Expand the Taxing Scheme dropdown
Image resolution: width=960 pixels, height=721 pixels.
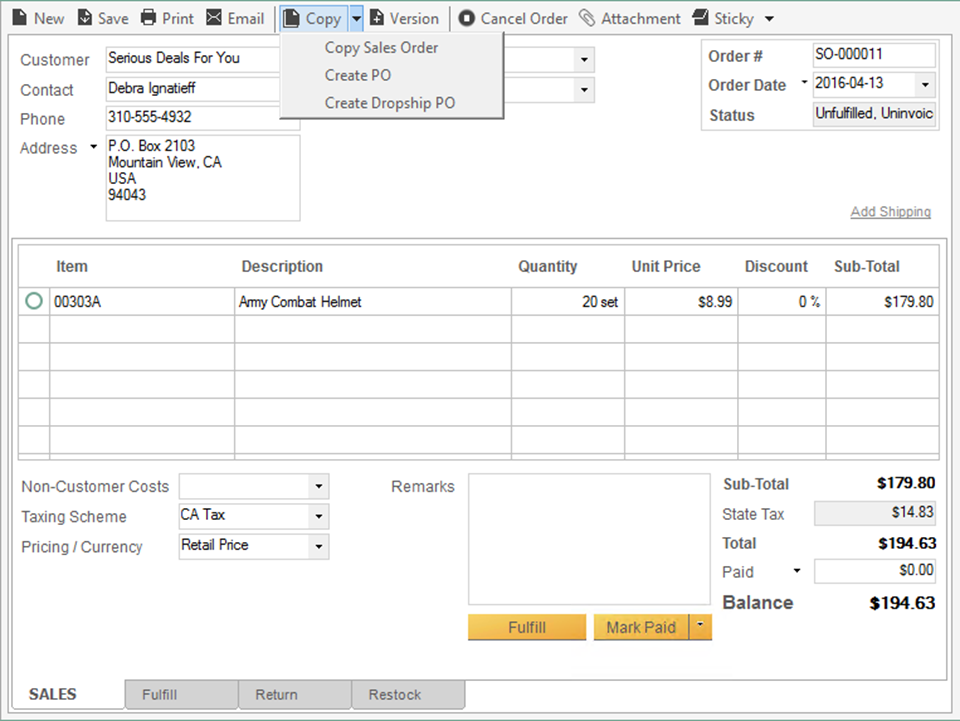[x=318, y=517]
